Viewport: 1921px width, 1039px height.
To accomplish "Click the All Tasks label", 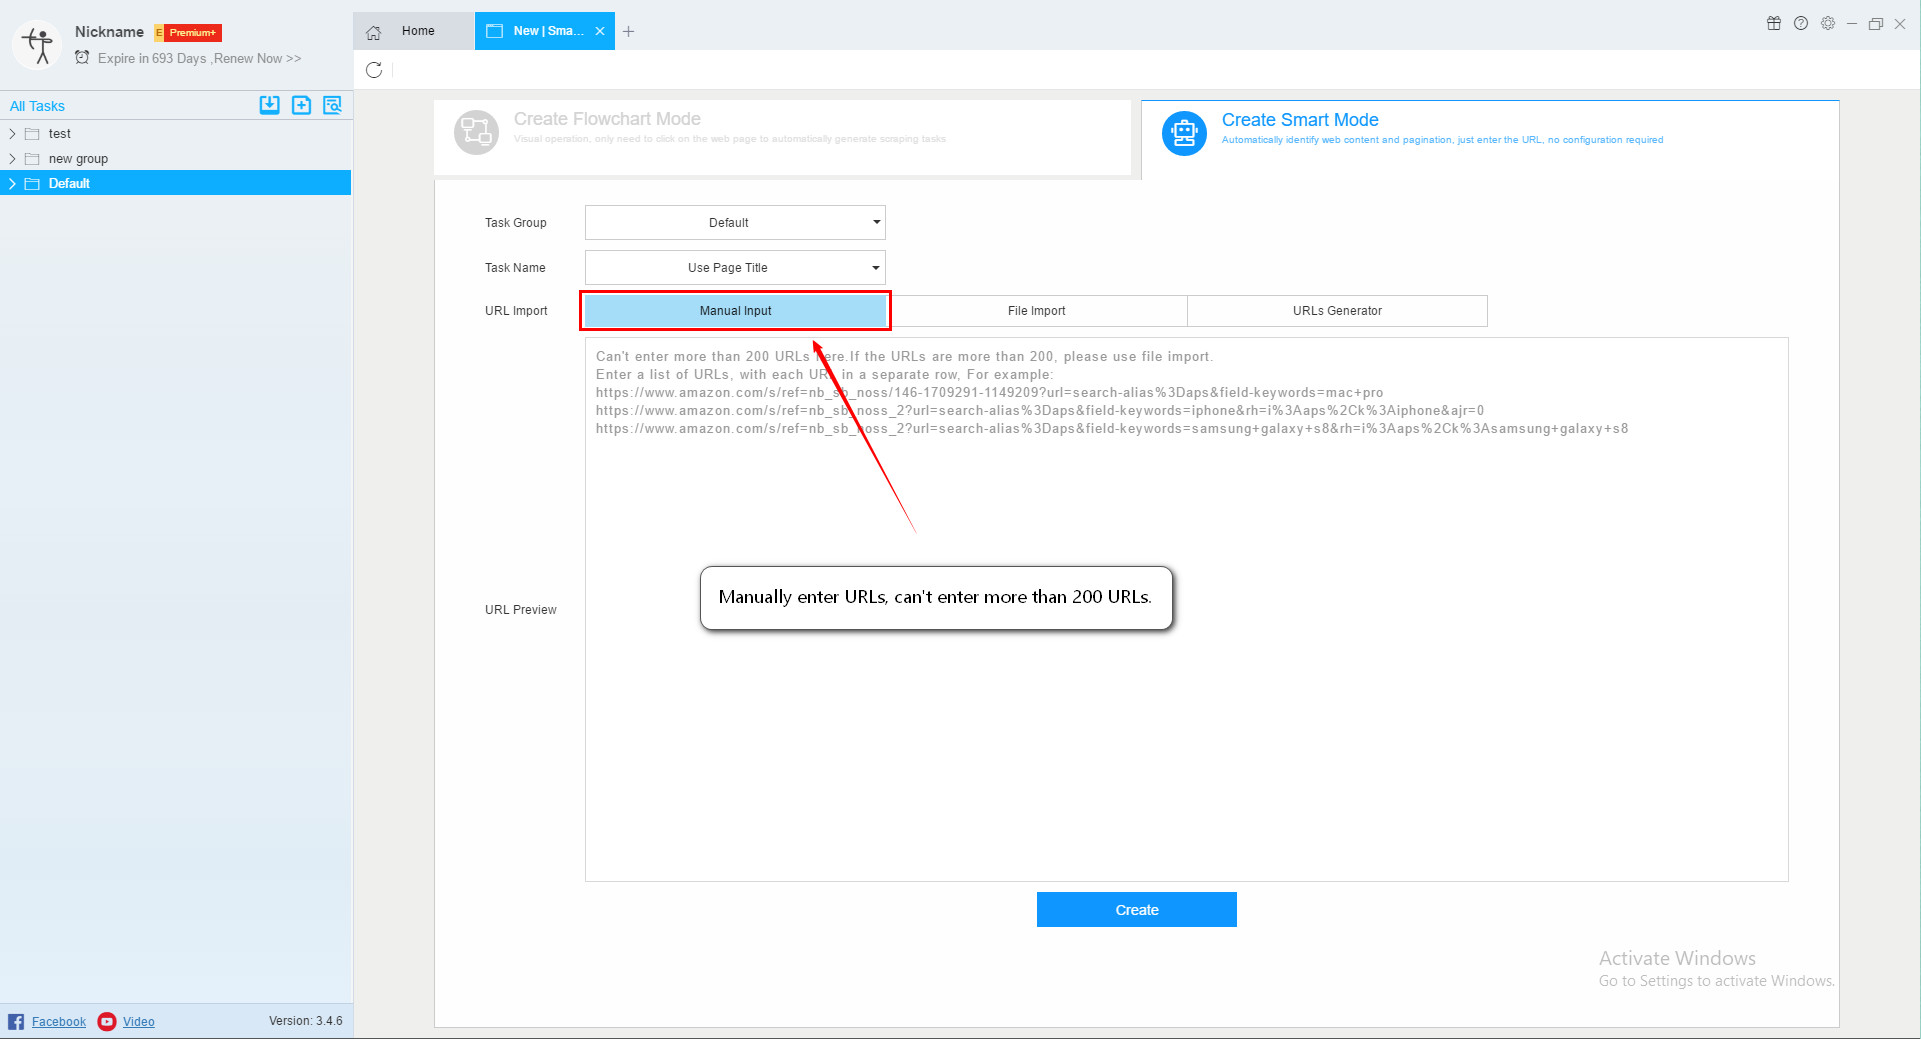I will 37,106.
